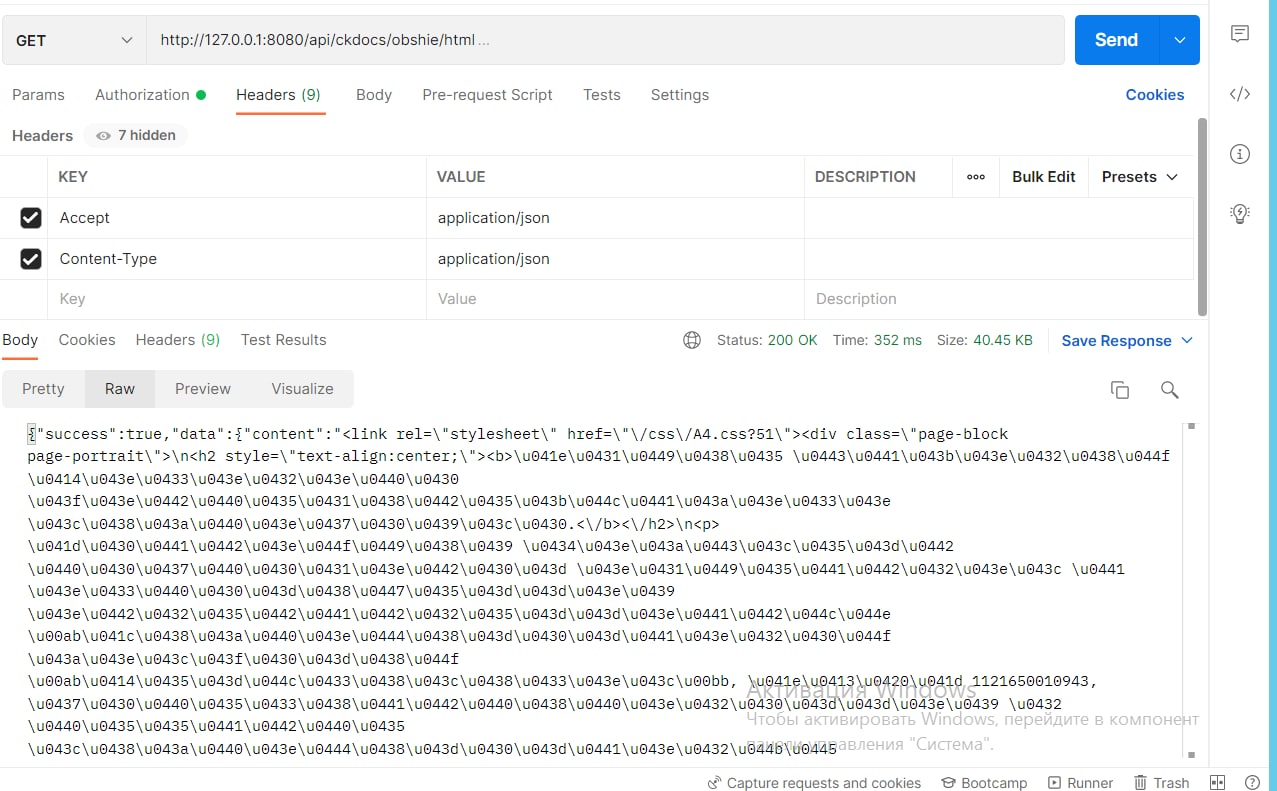The width and height of the screenshot is (1277, 791).
Task: Click the Accept header key cell
Action: click(237, 218)
